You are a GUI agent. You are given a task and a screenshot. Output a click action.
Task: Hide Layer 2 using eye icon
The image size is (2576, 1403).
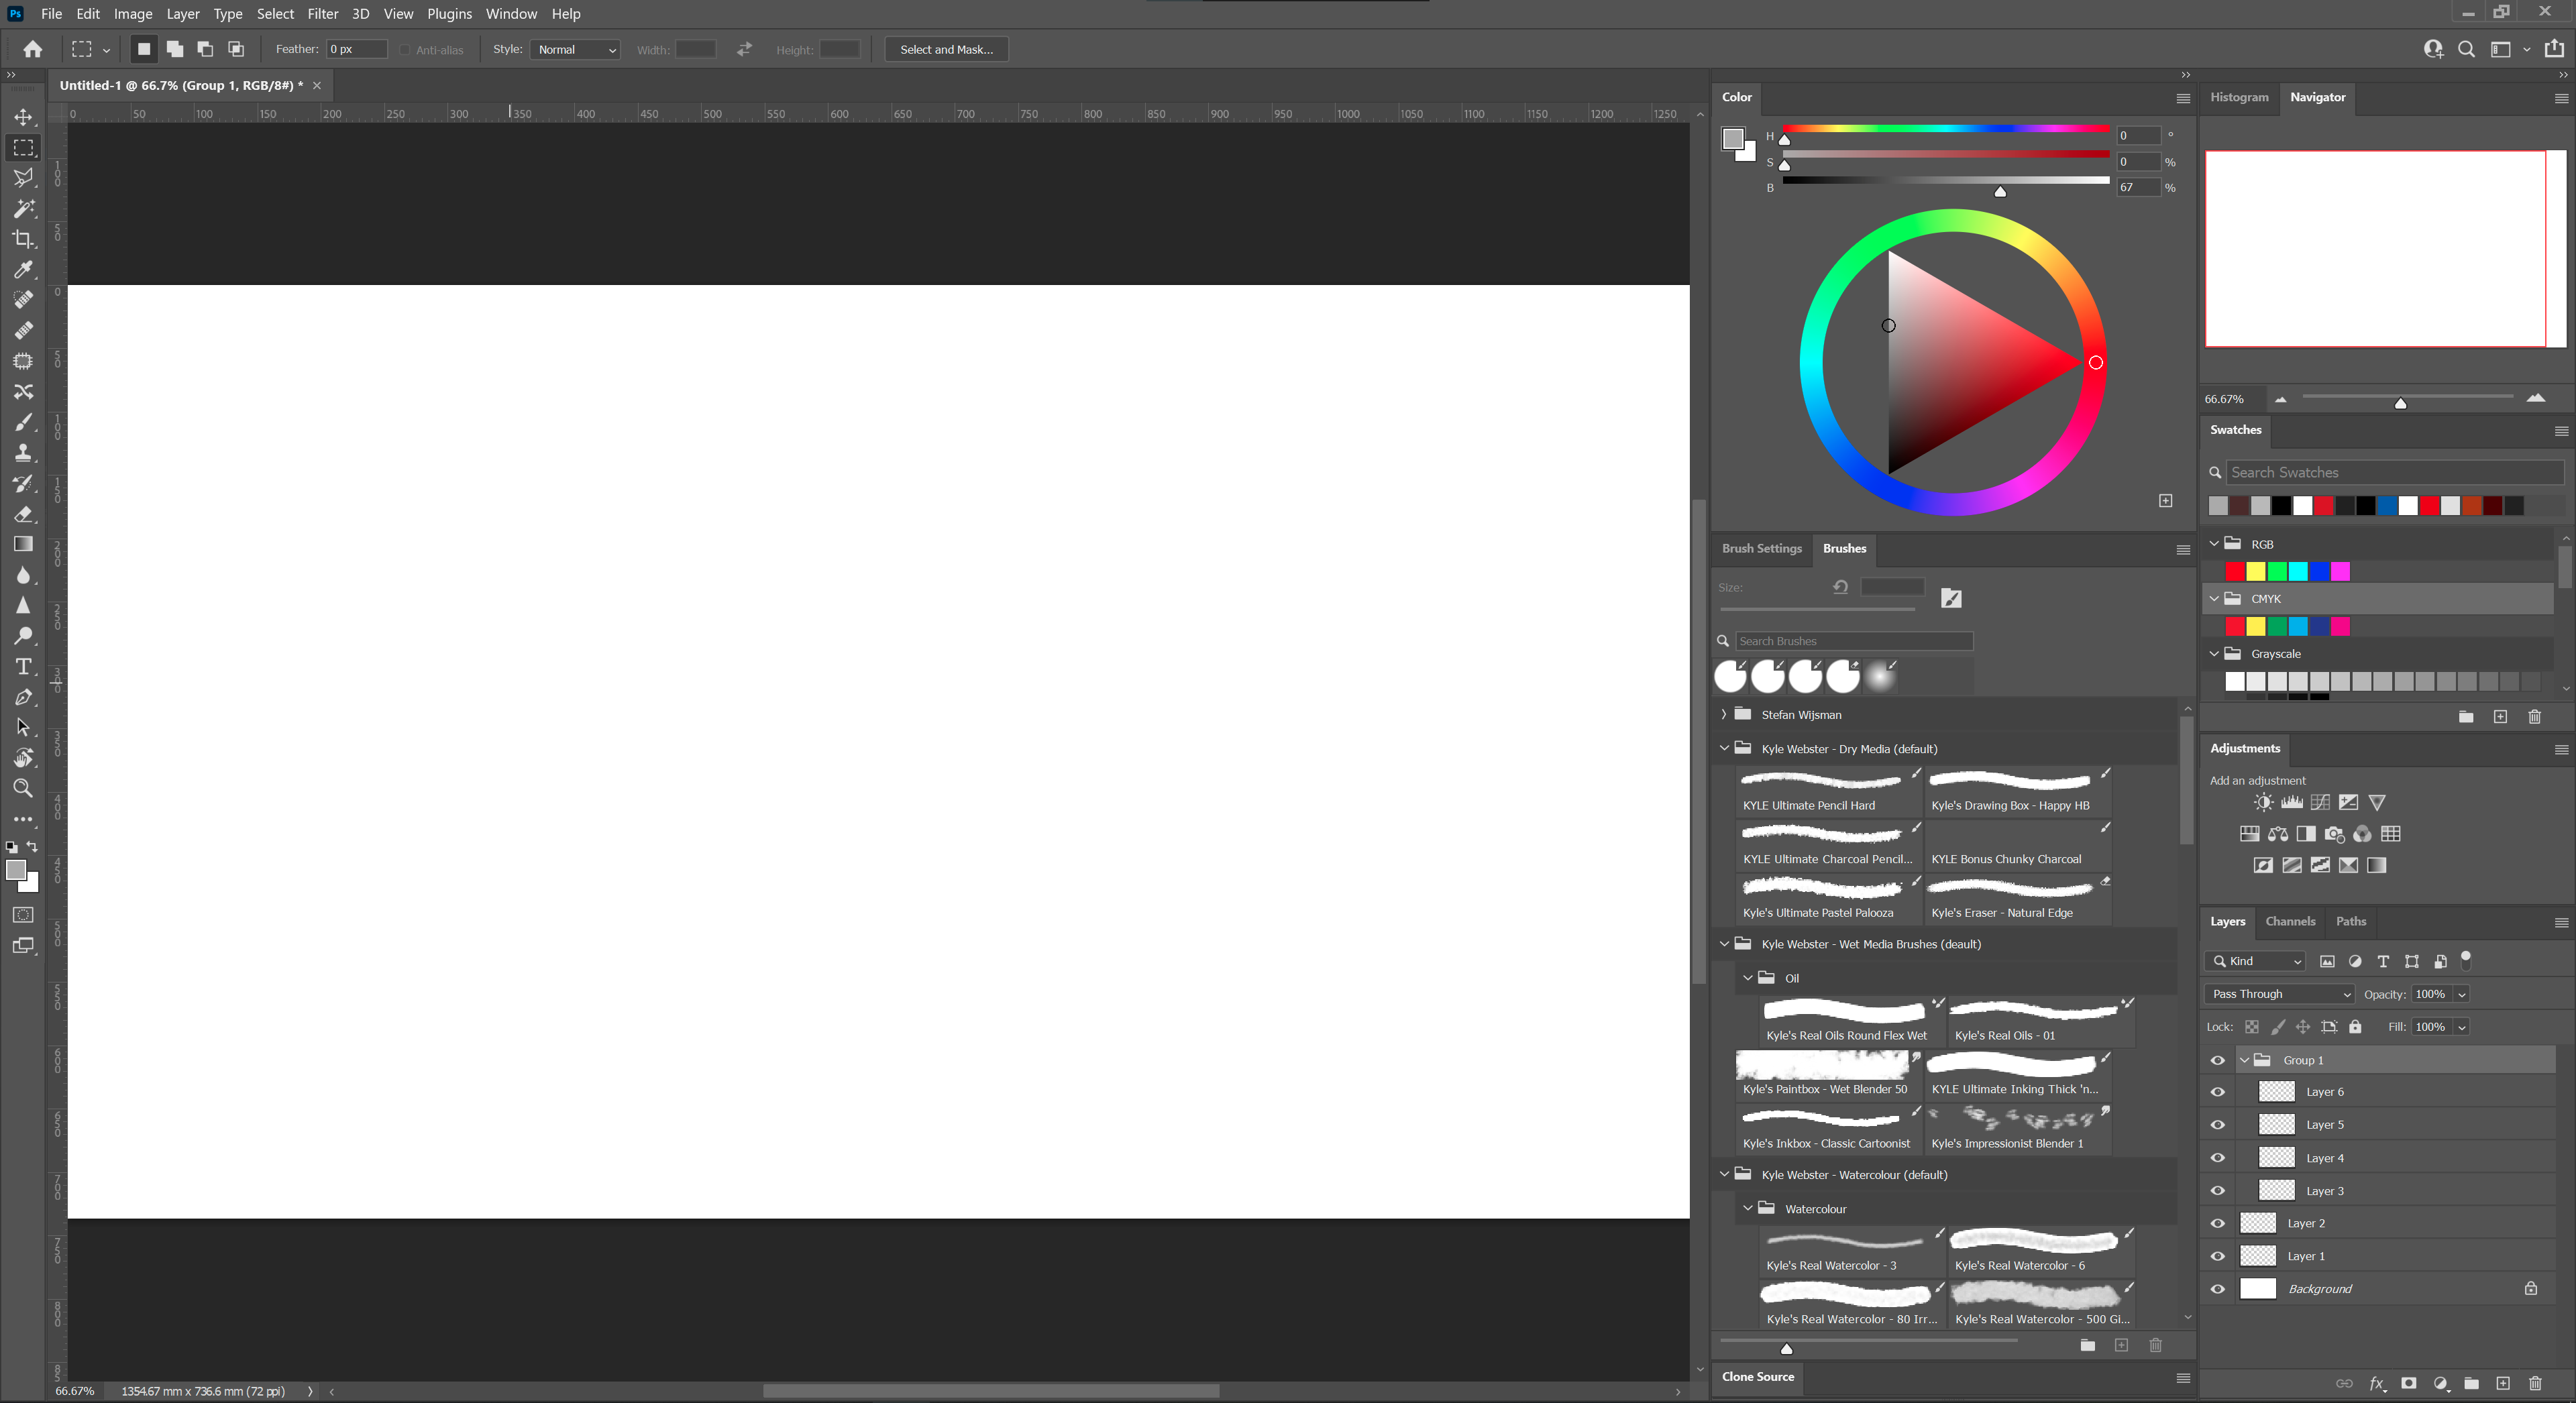click(x=2218, y=1224)
